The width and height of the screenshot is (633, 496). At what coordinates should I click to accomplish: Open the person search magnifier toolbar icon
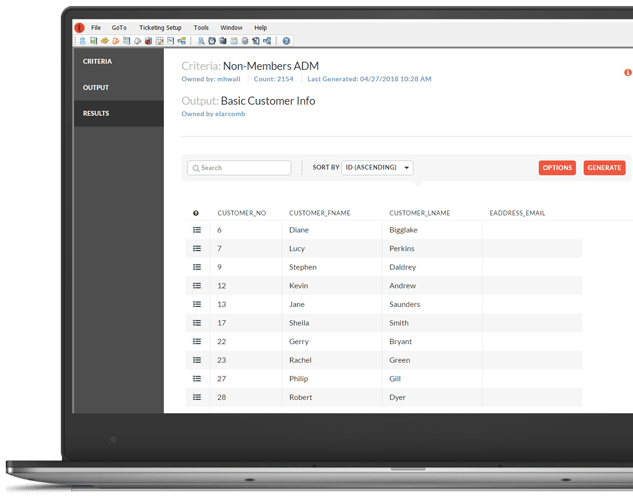(x=201, y=41)
